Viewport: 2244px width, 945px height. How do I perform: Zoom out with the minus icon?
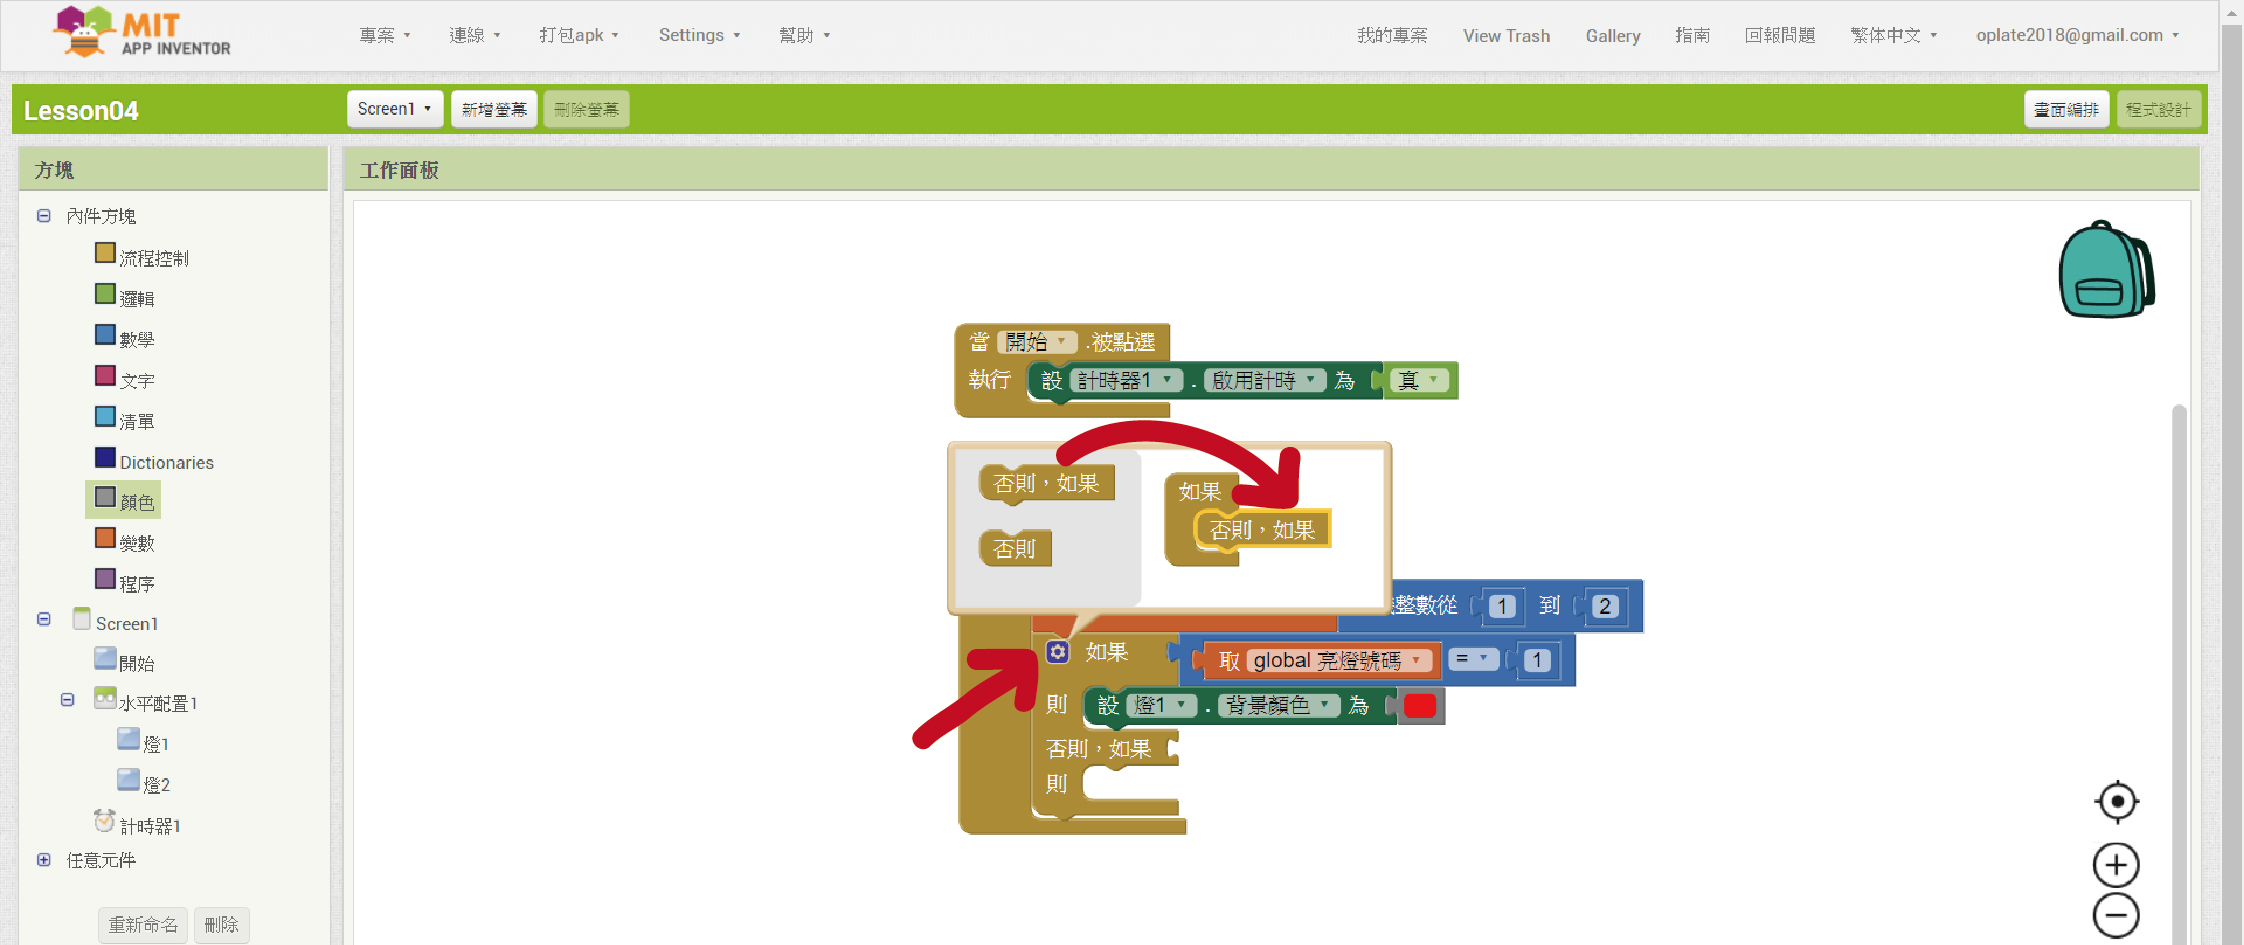pos(2116,915)
